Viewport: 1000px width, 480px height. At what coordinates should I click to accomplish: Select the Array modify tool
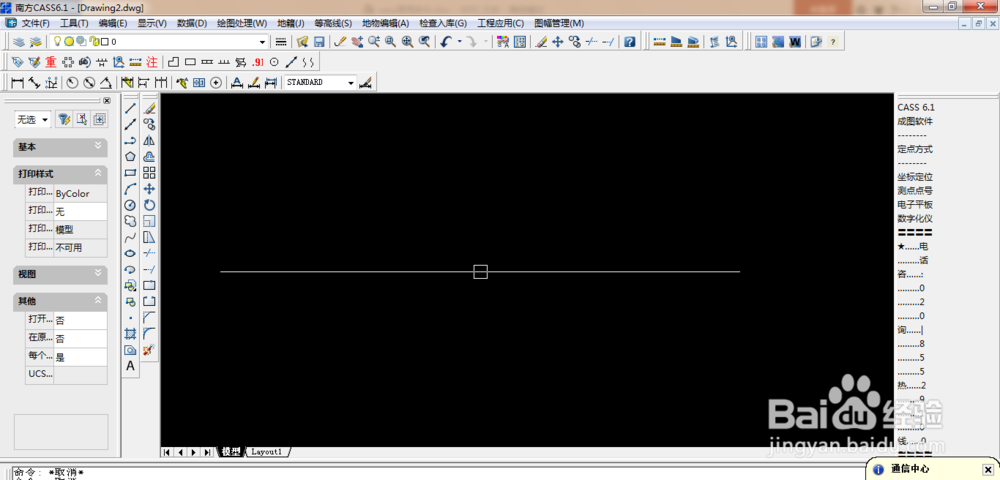(149, 173)
